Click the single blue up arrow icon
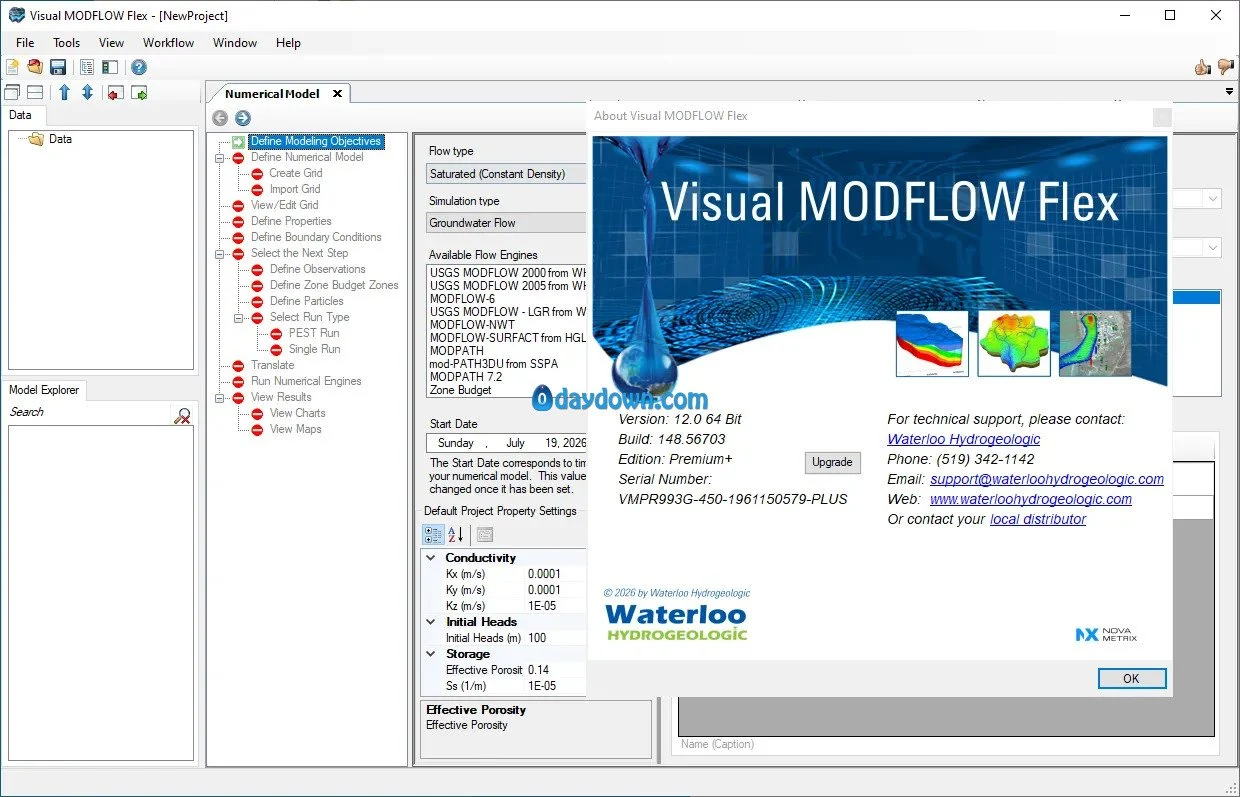Viewport: 1240px width, 797px height. click(64, 93)
